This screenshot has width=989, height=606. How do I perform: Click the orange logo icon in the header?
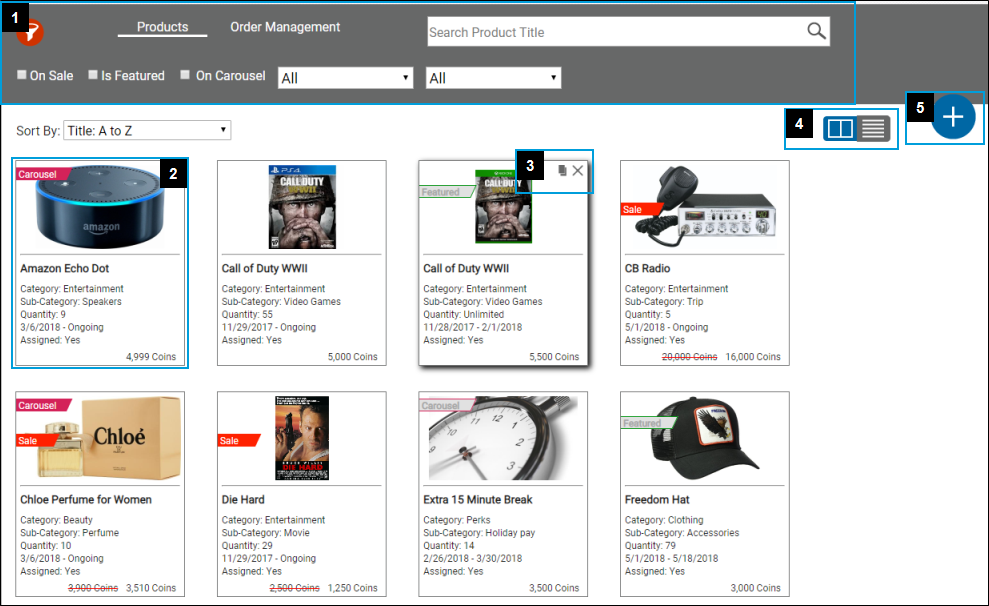30,33
